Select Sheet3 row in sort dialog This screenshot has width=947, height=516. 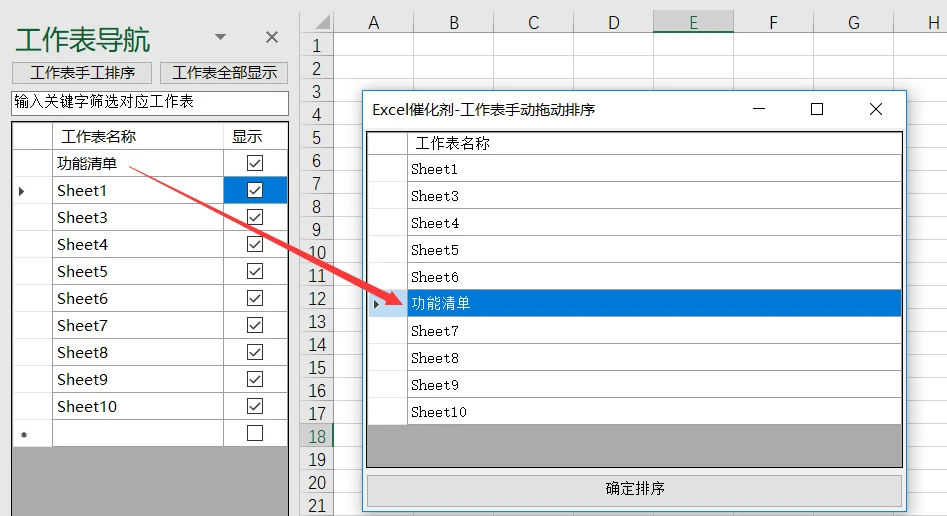[654, 196]
